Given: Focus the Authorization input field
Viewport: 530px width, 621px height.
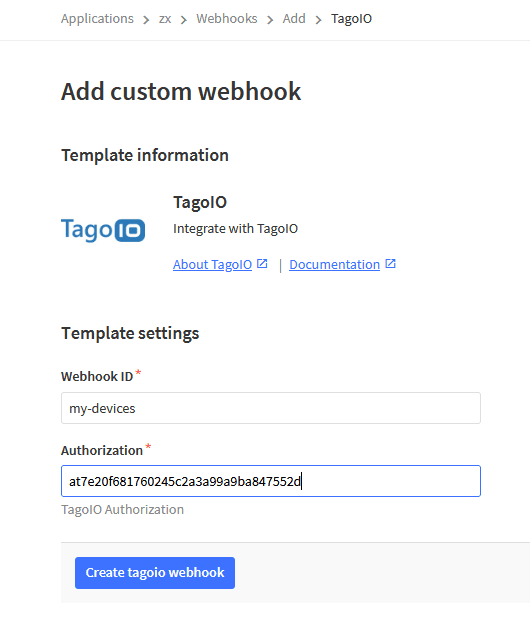Looking at the screenshot, I should click(271, 481).
